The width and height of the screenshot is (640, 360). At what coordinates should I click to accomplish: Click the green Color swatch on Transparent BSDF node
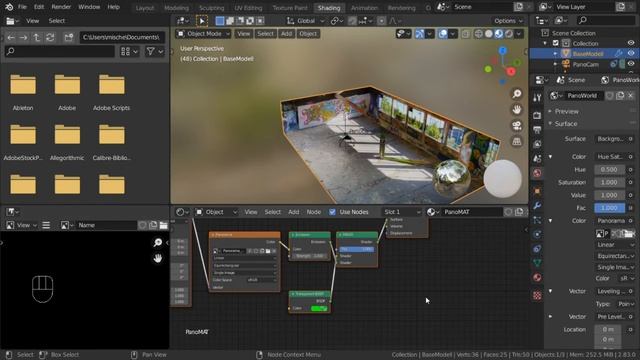click(319, 309)
